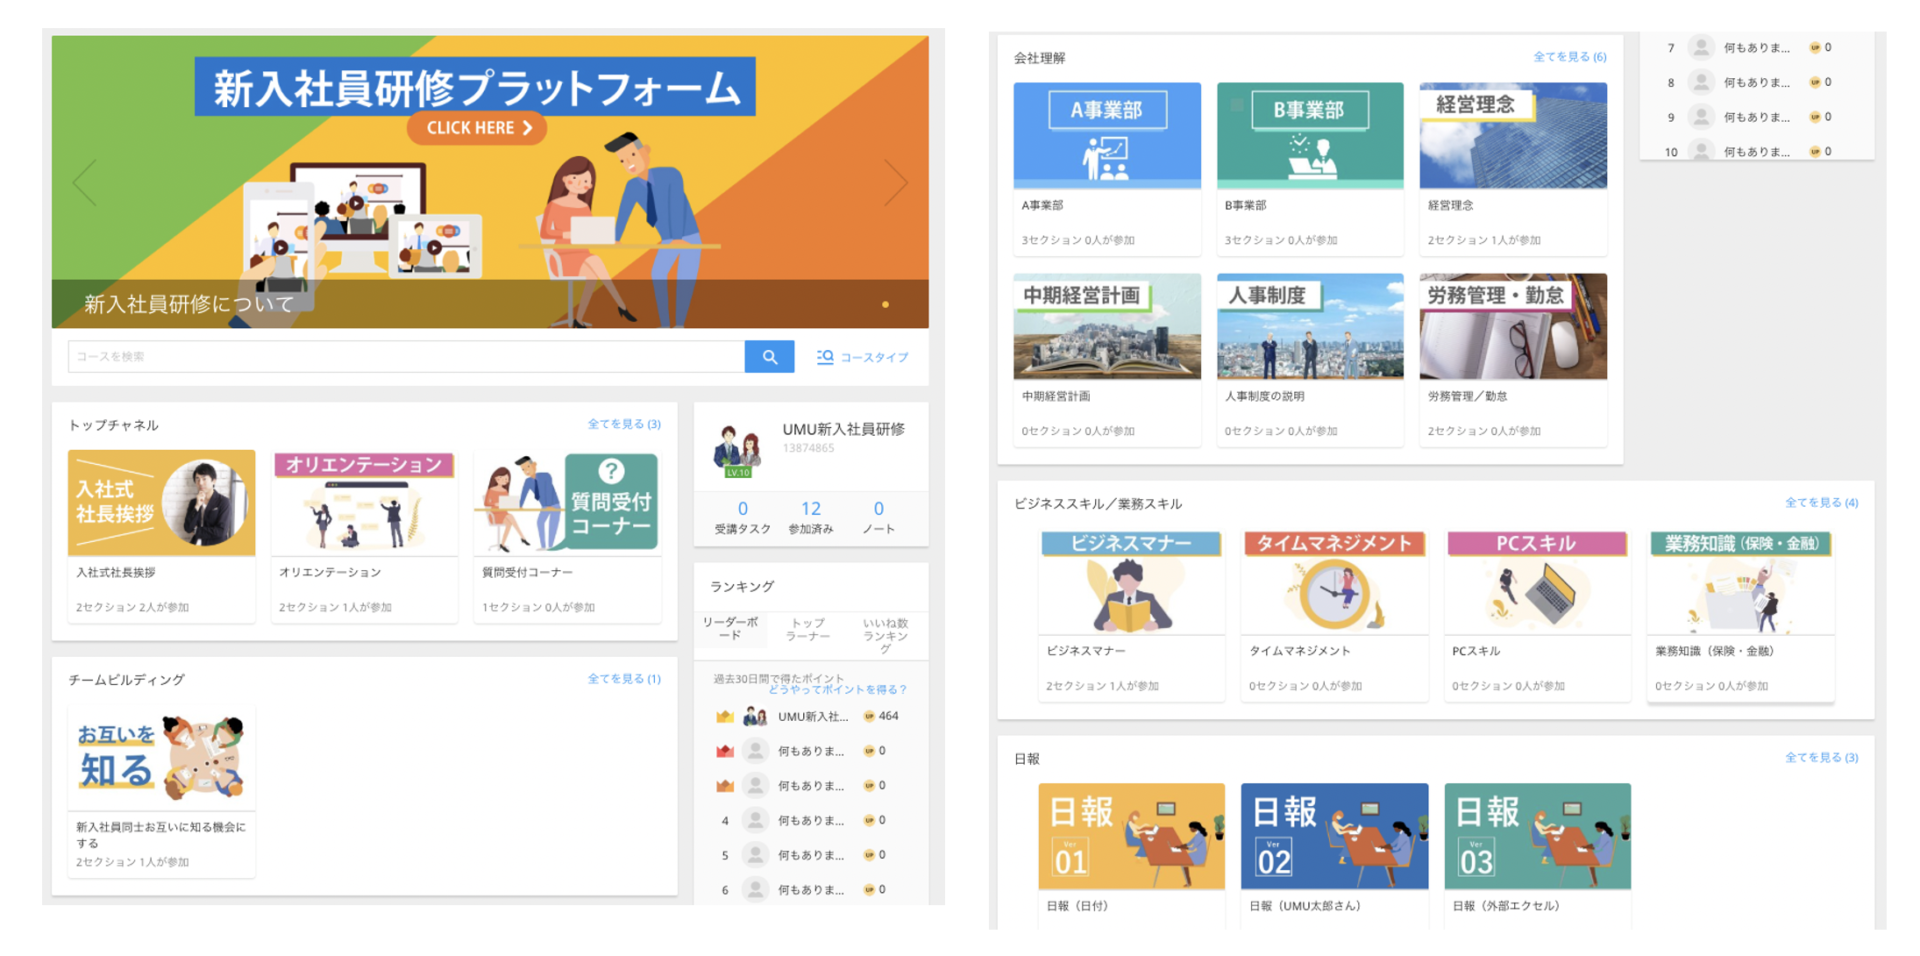1920x956 pixels.
Task: Click 全てを見る (6) in the 会社理解 section
Action: [1572, 56]
